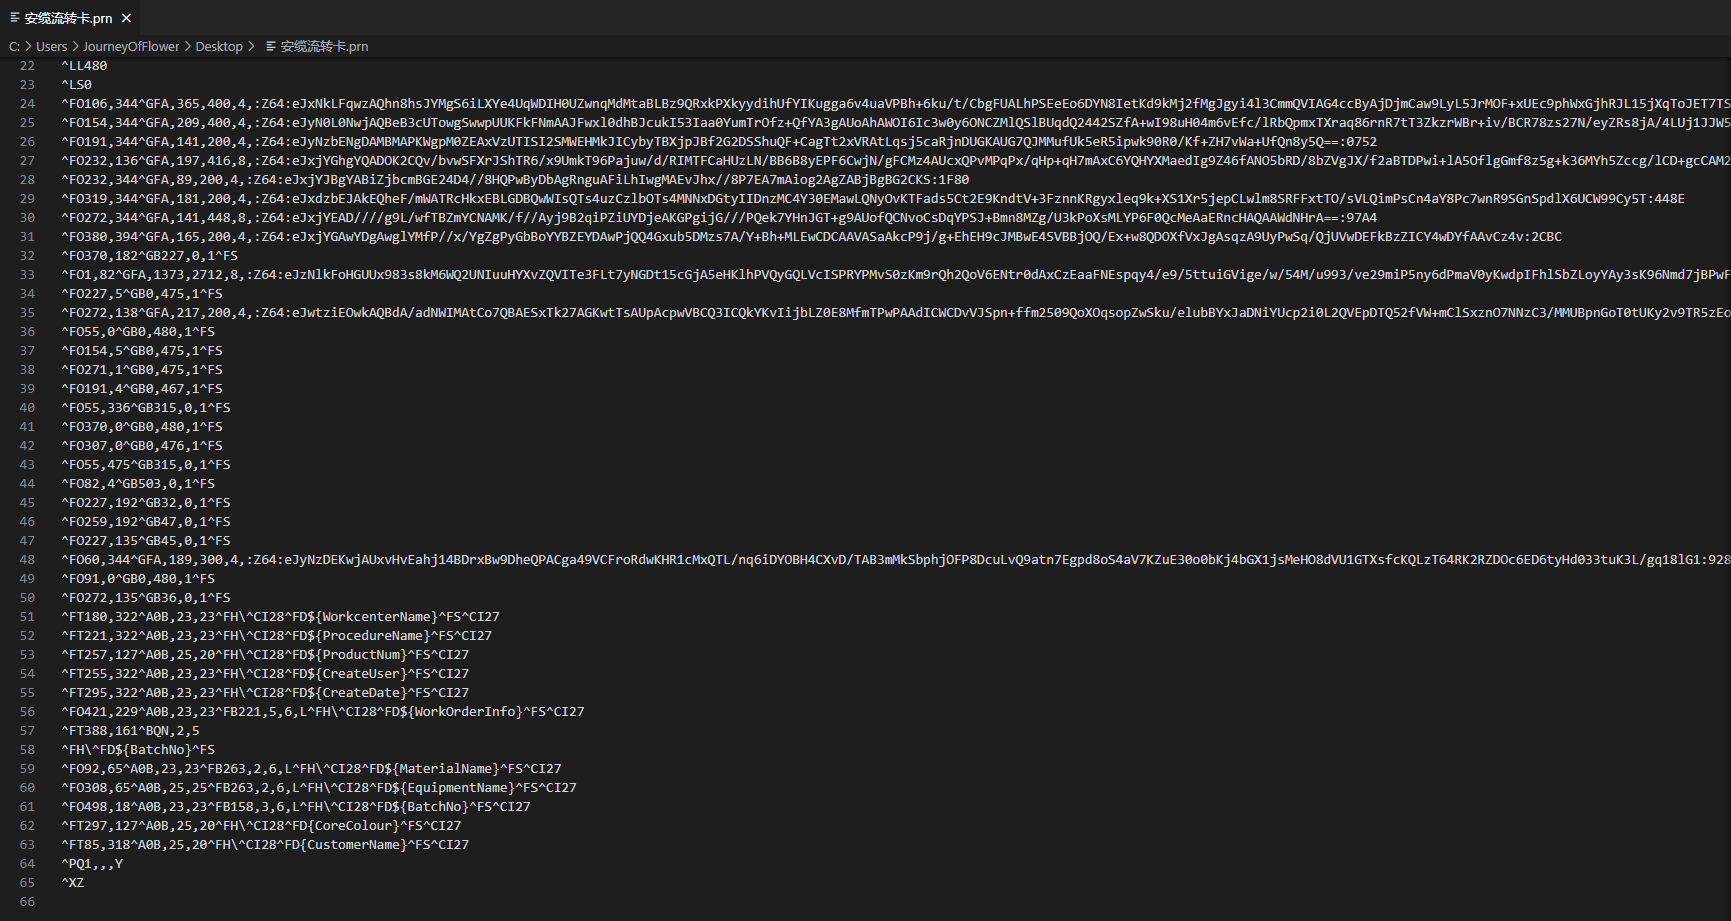Expand the chevron after Users breadcrumb
This screenshot has height=921, width=1731.
[x=75, y=46]
